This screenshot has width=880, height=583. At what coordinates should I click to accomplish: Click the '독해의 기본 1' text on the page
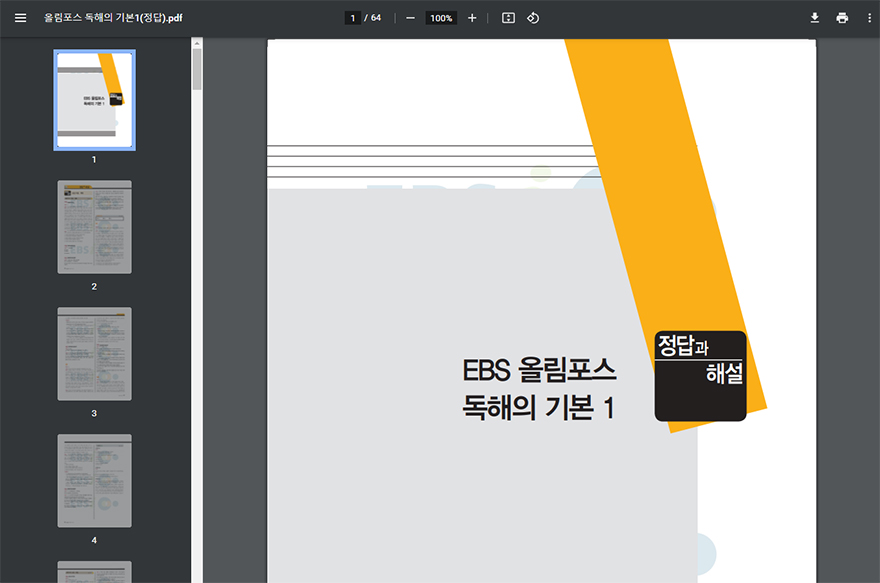point(538,408)
